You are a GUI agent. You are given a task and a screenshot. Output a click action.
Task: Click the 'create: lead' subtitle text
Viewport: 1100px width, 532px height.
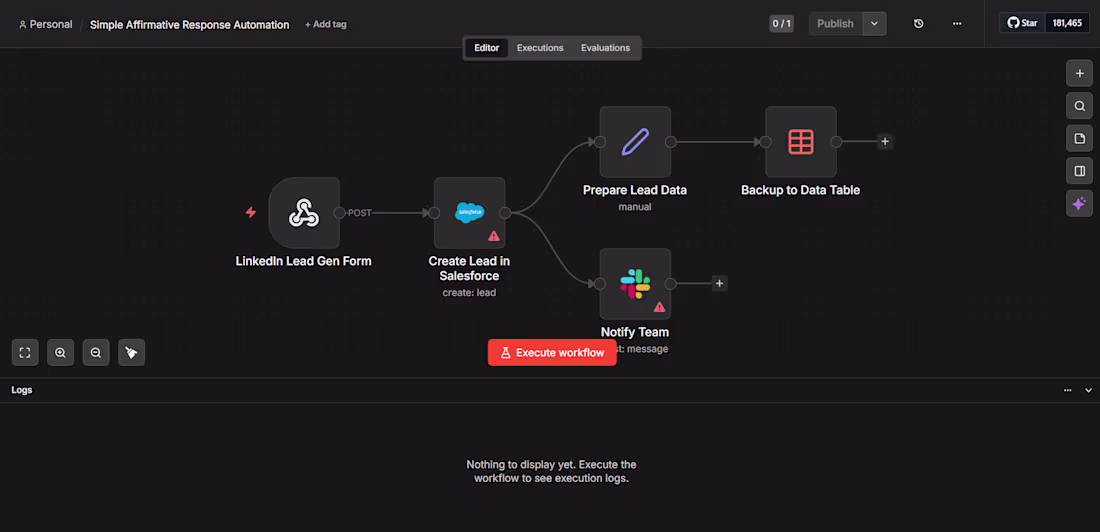point(469,293)
